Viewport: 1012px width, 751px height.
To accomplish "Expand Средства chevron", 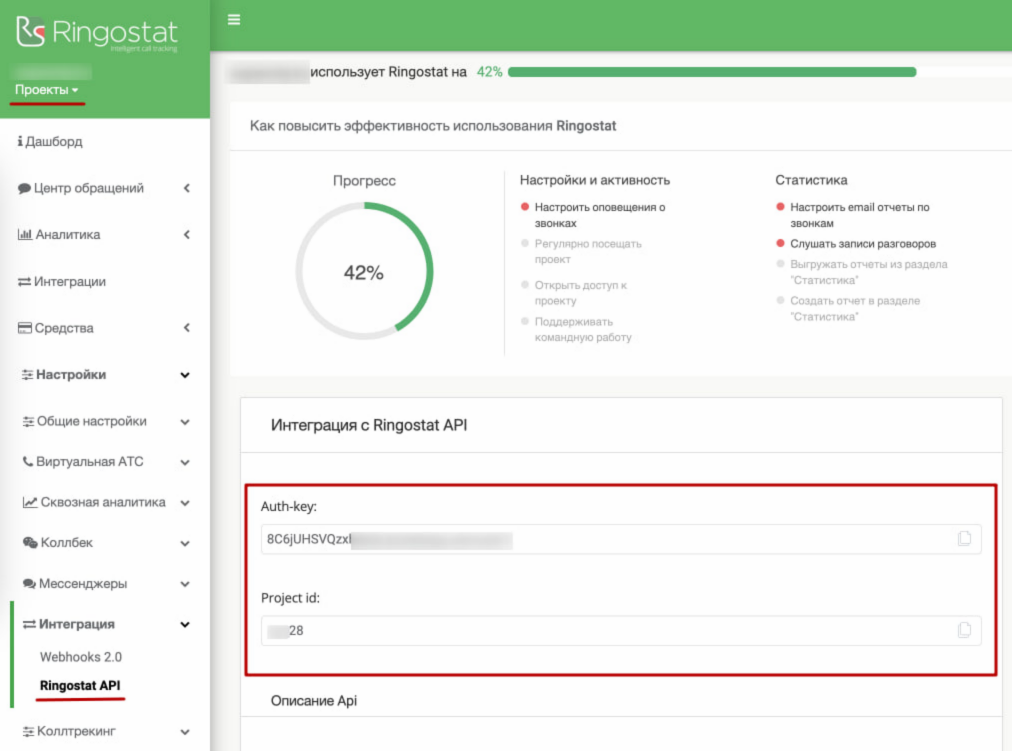I will (x=187, y=328).
